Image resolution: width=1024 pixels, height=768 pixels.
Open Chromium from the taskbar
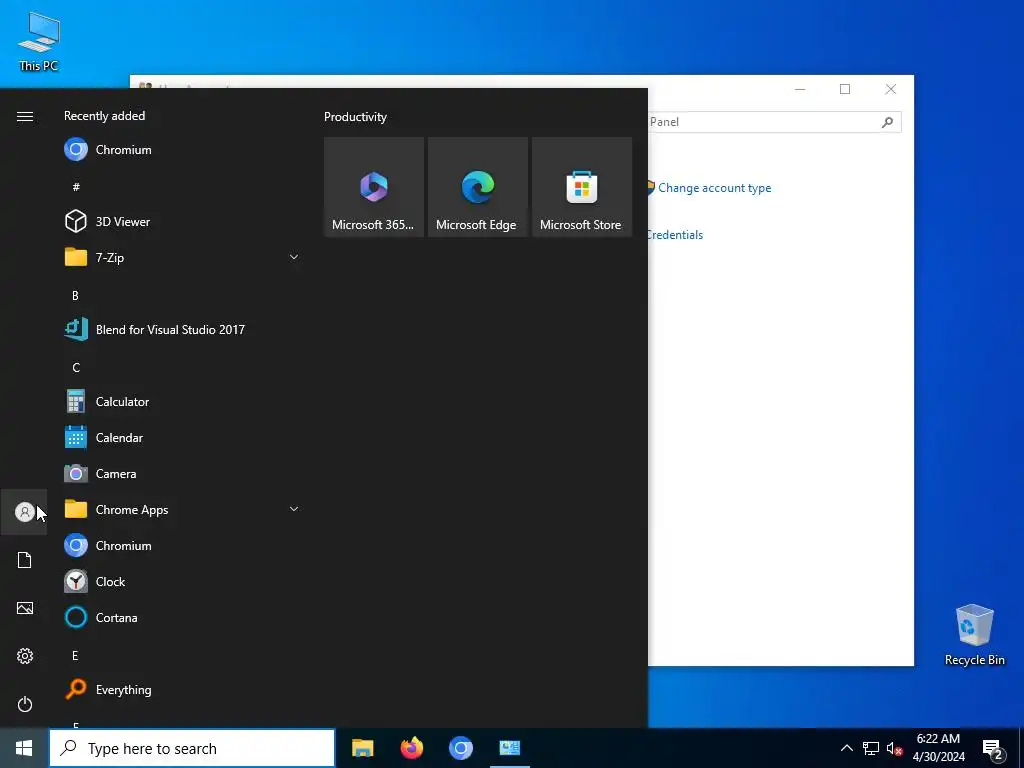pyautogui.click(x=460, y=748)
